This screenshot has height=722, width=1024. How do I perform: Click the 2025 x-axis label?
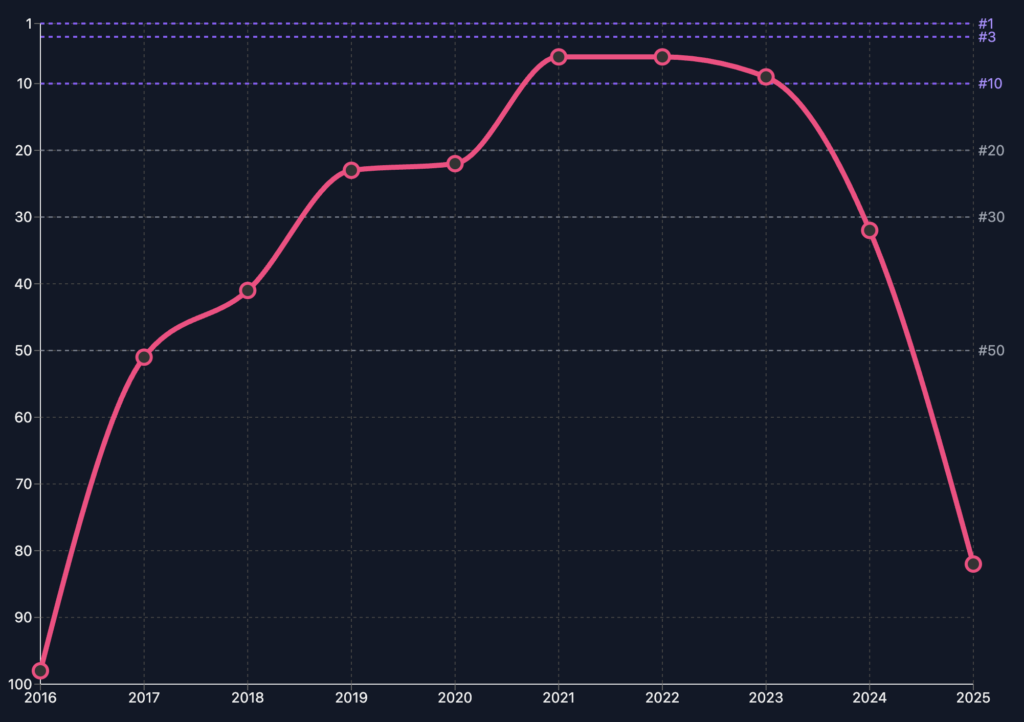coord(973,698)
